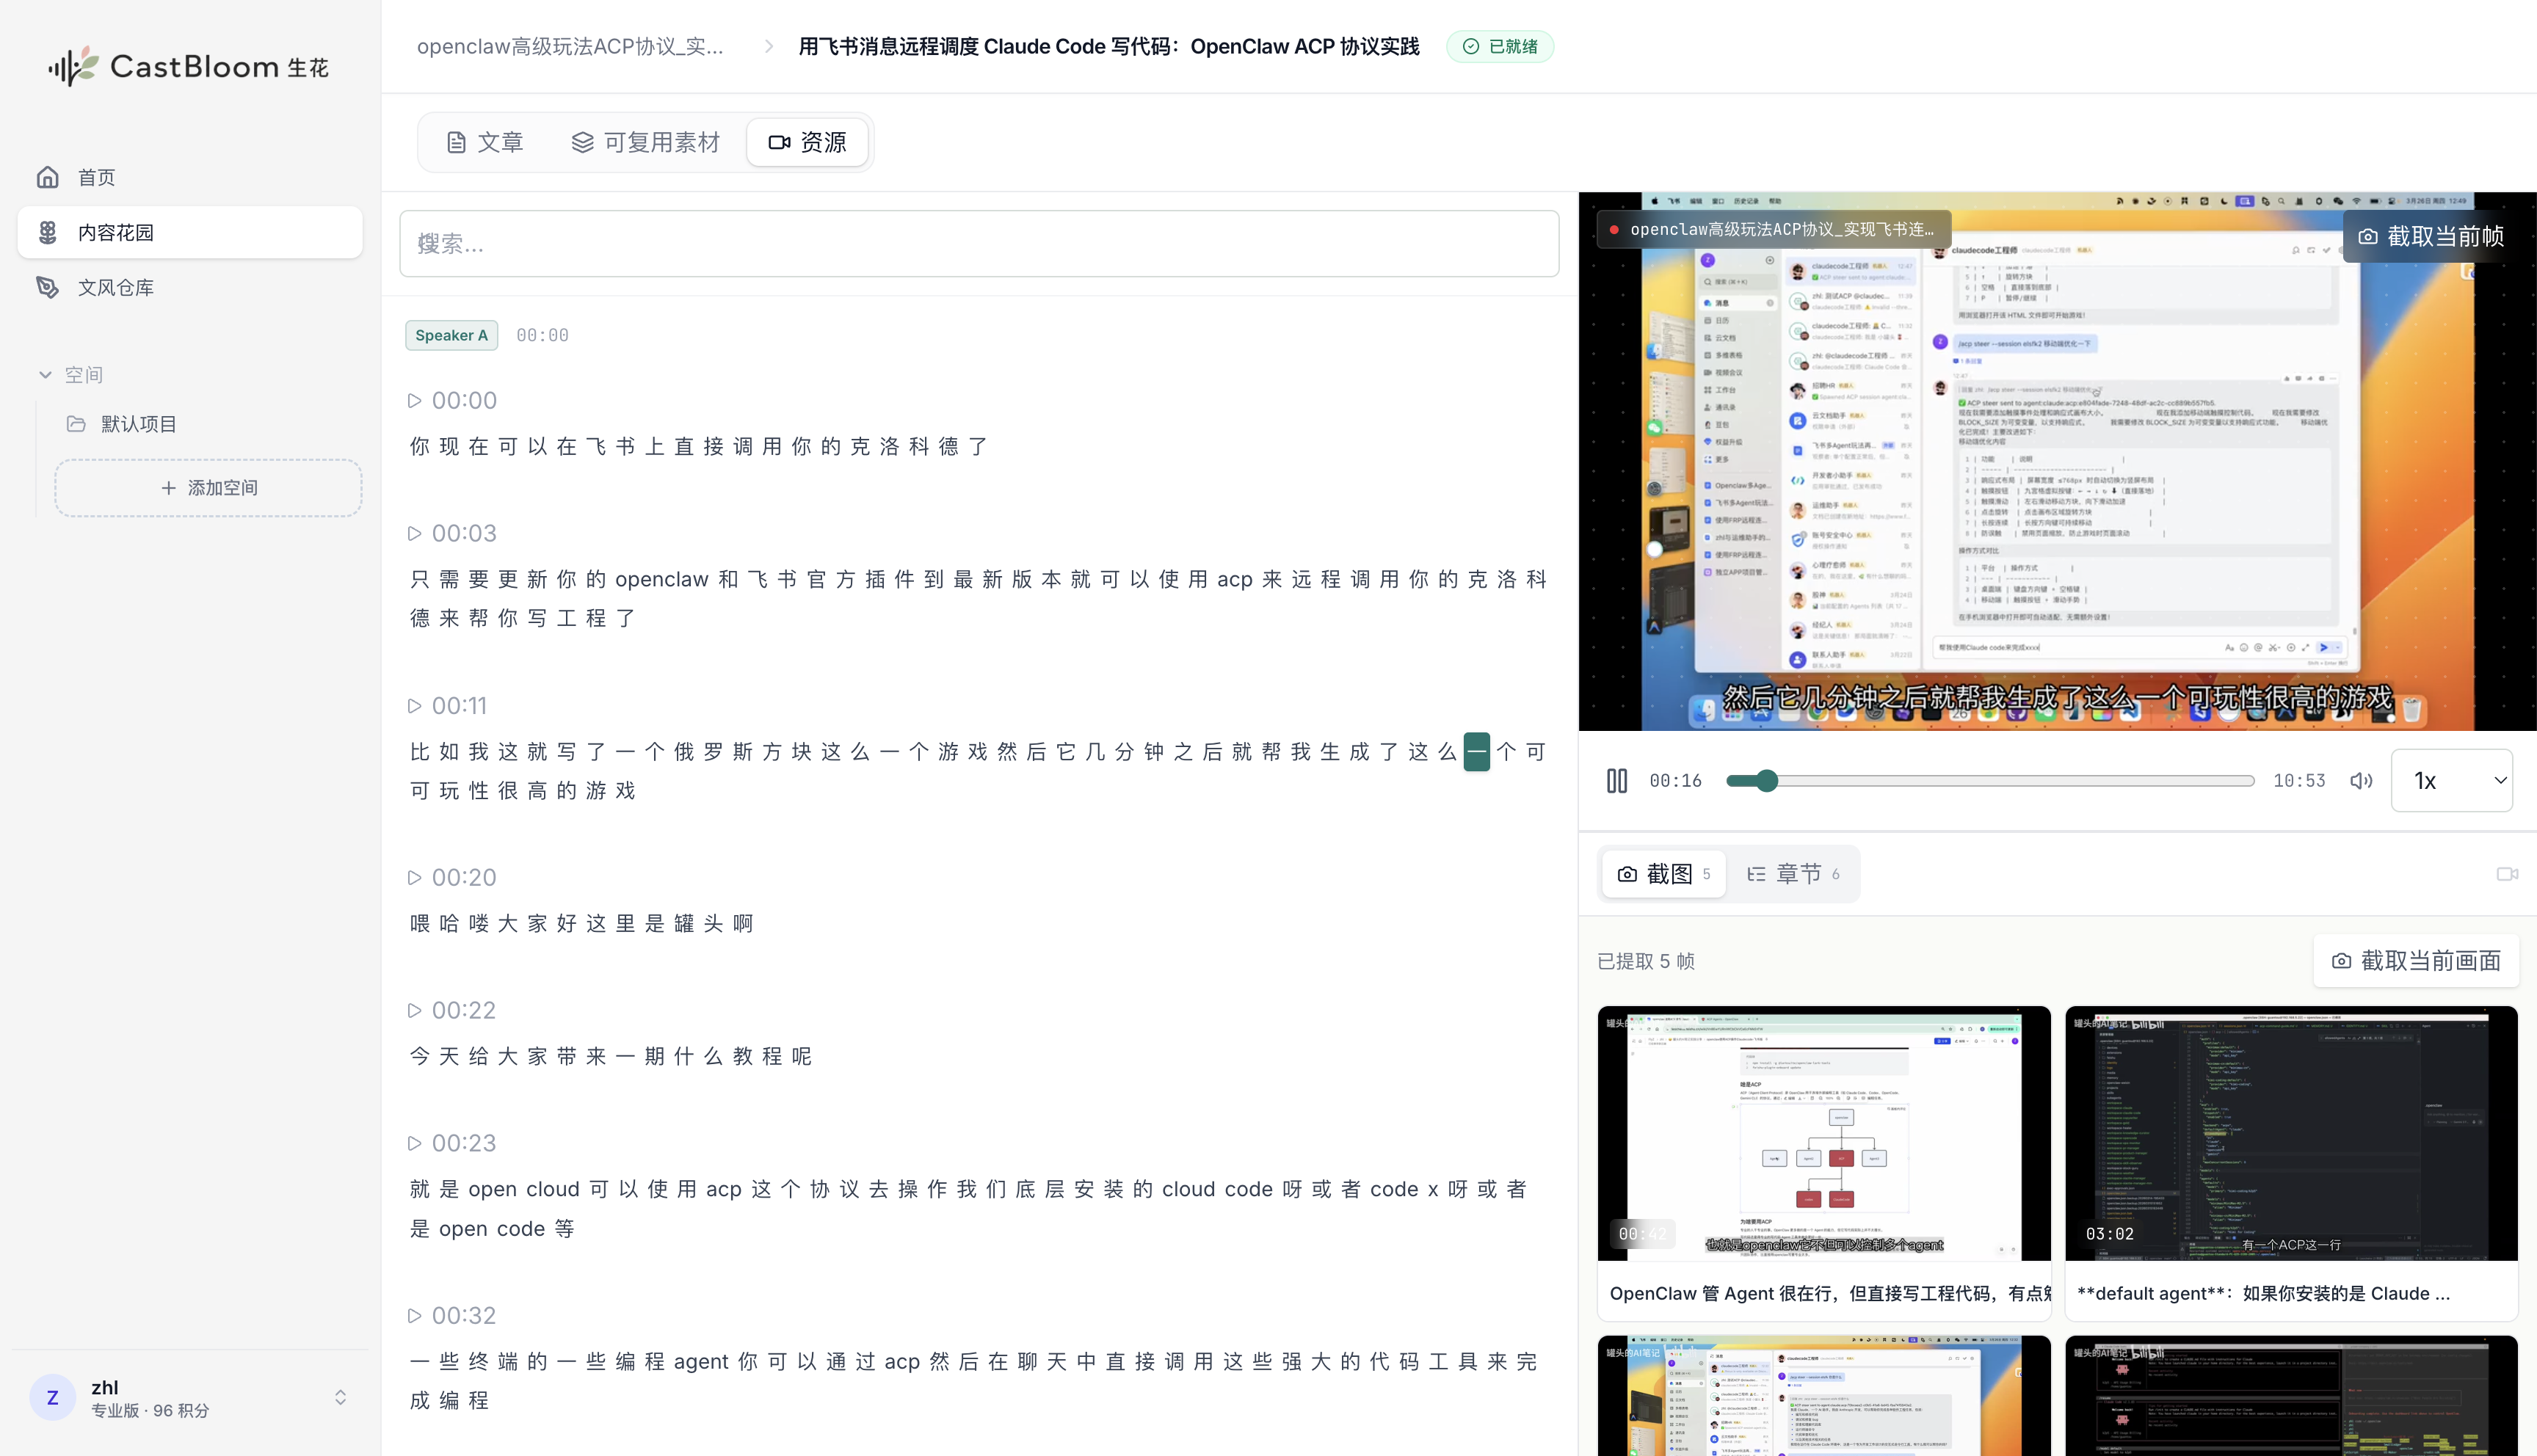Open the **default agent** caption text
Screen dimensions: 2537x1456
(x=2263, y=1293)
